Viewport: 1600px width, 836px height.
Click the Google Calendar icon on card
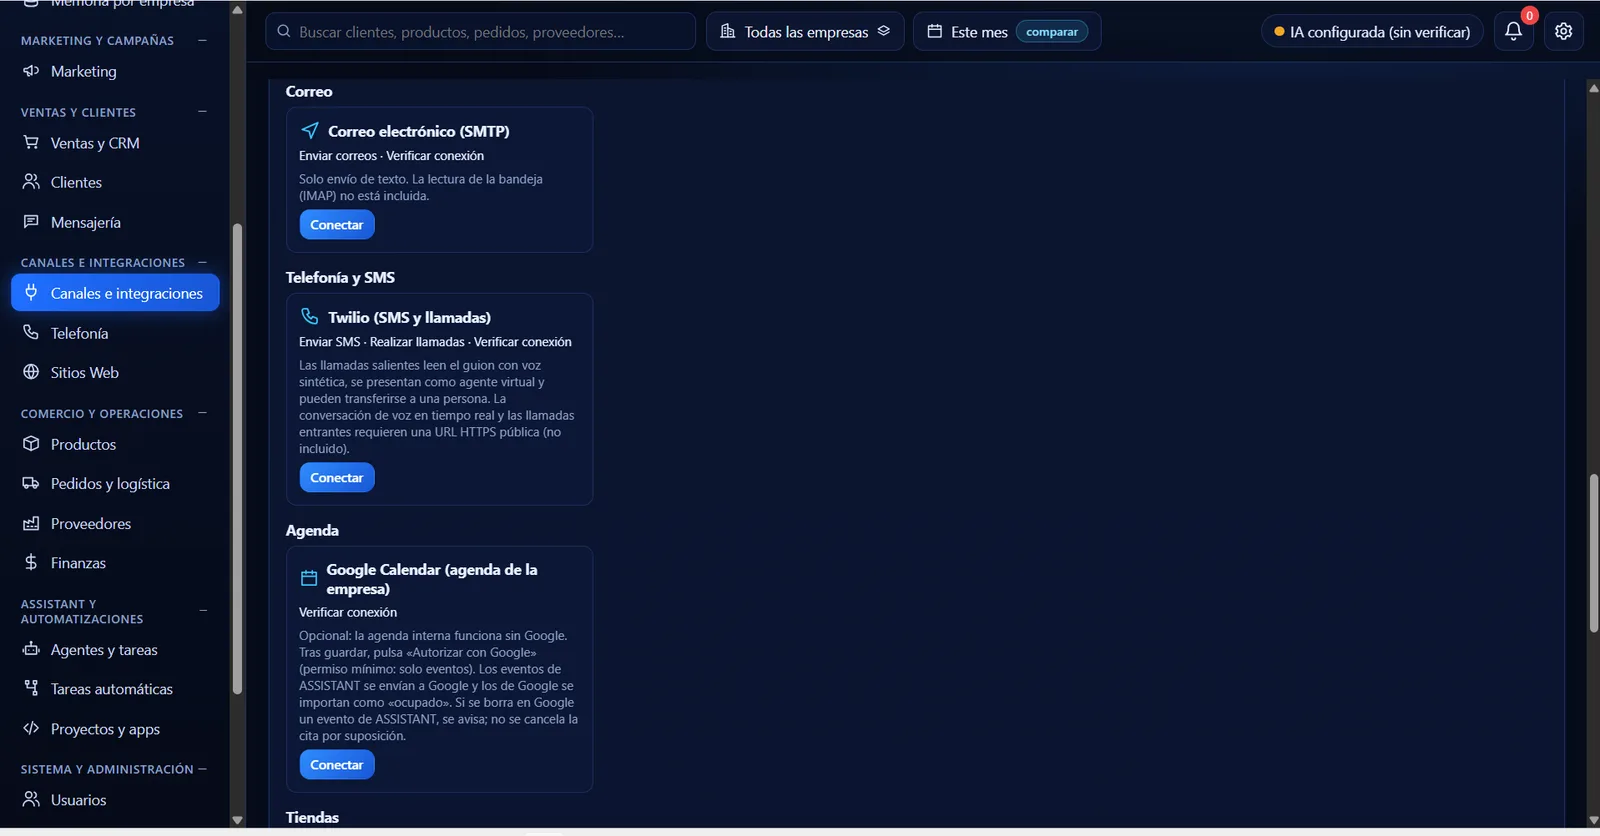309,578
